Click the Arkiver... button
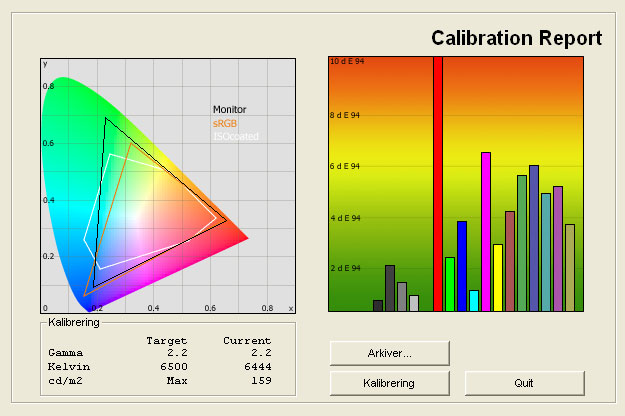The width and height of the screenshot is (625, 416). (x=389, y=353)
